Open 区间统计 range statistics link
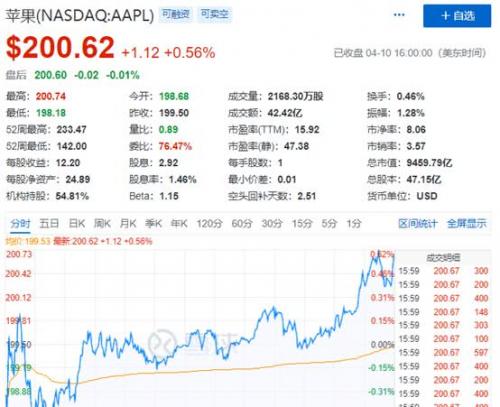 pos(418,223)
